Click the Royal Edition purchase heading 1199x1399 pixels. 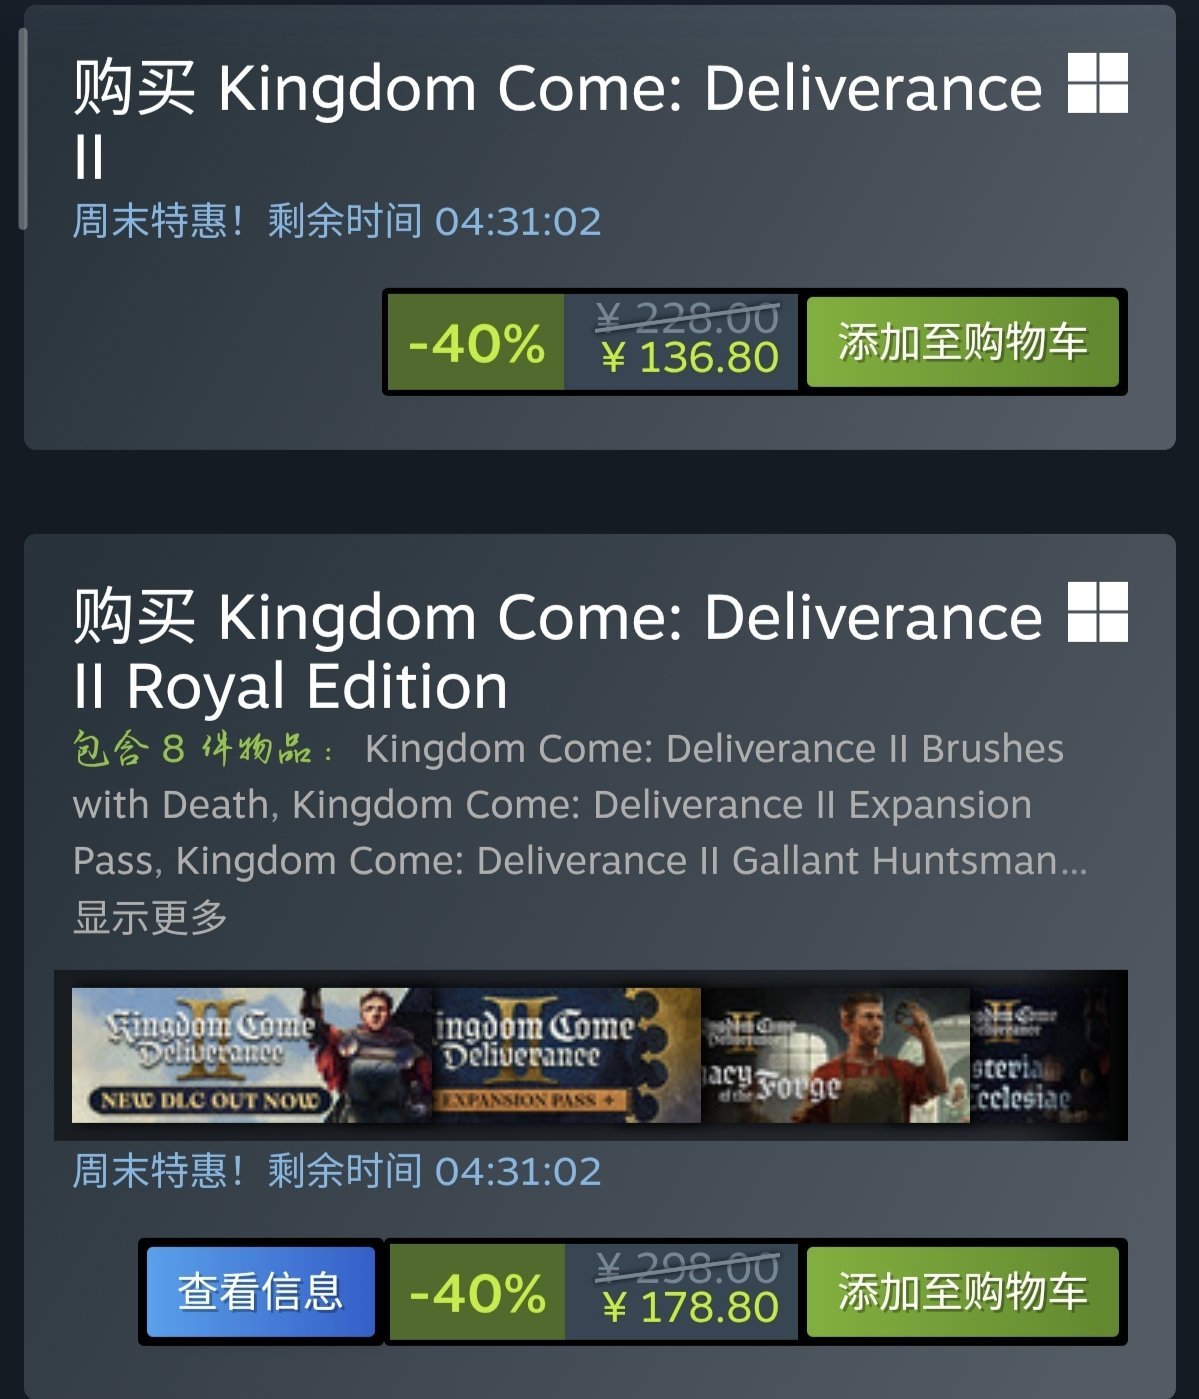click(558, 650)
